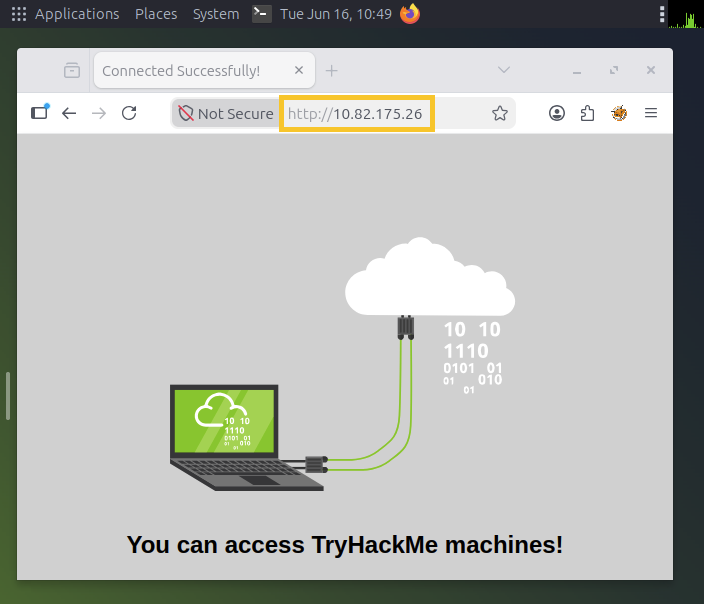Select the Connected Successfully! tab
This screenshot has width=704, height=604.
204,71
